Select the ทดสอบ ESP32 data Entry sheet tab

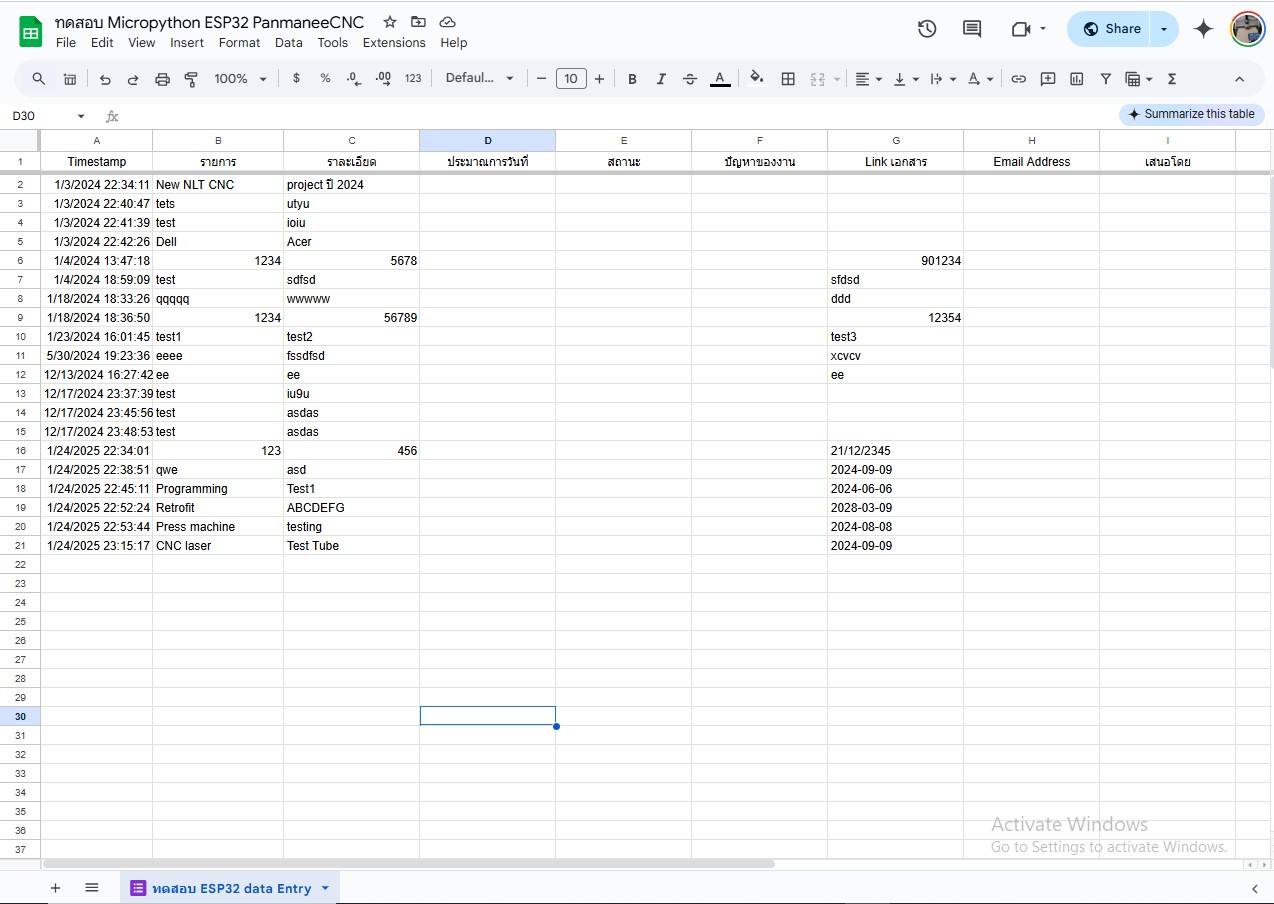[231, 888]
